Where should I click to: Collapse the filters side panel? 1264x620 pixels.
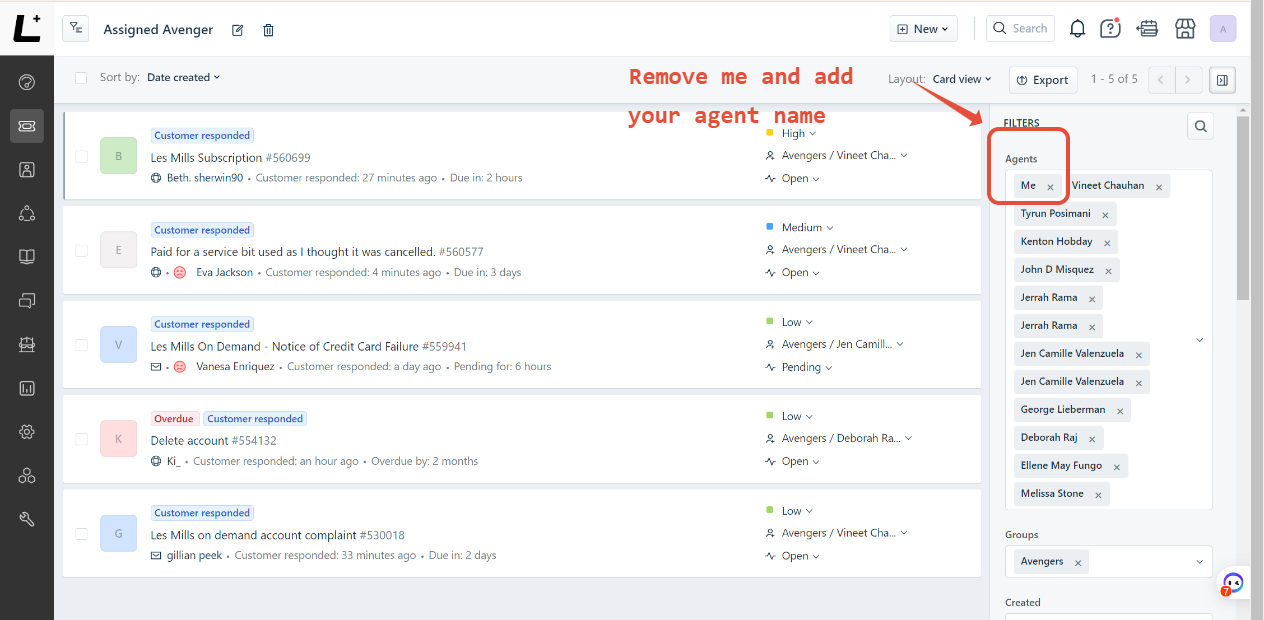click(1222, 80)
